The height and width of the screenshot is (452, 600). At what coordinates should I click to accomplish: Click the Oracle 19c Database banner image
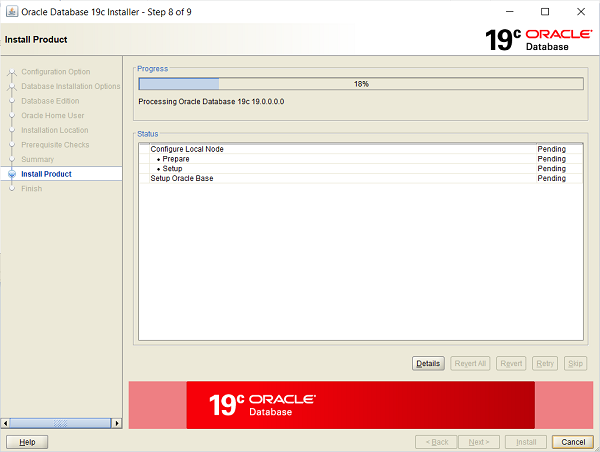click(x=360, y=405)
